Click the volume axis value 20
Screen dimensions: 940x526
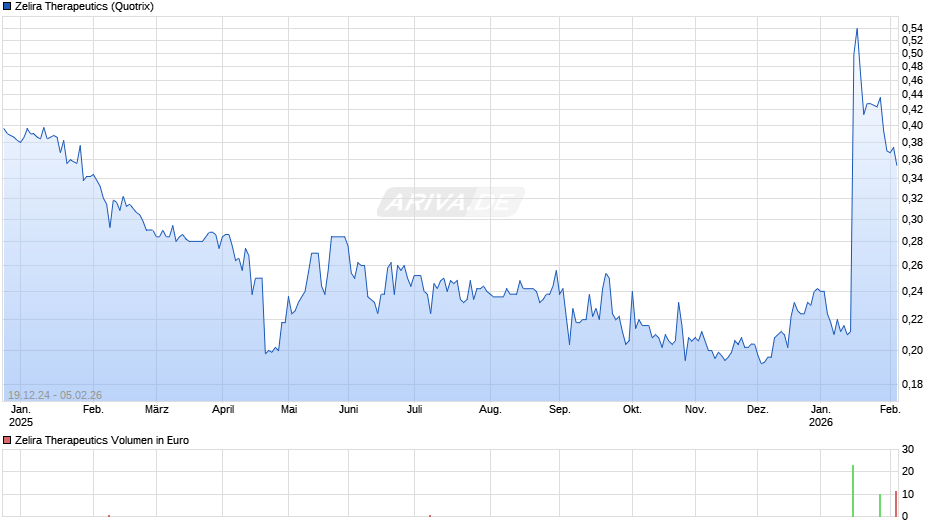[908, 471]
